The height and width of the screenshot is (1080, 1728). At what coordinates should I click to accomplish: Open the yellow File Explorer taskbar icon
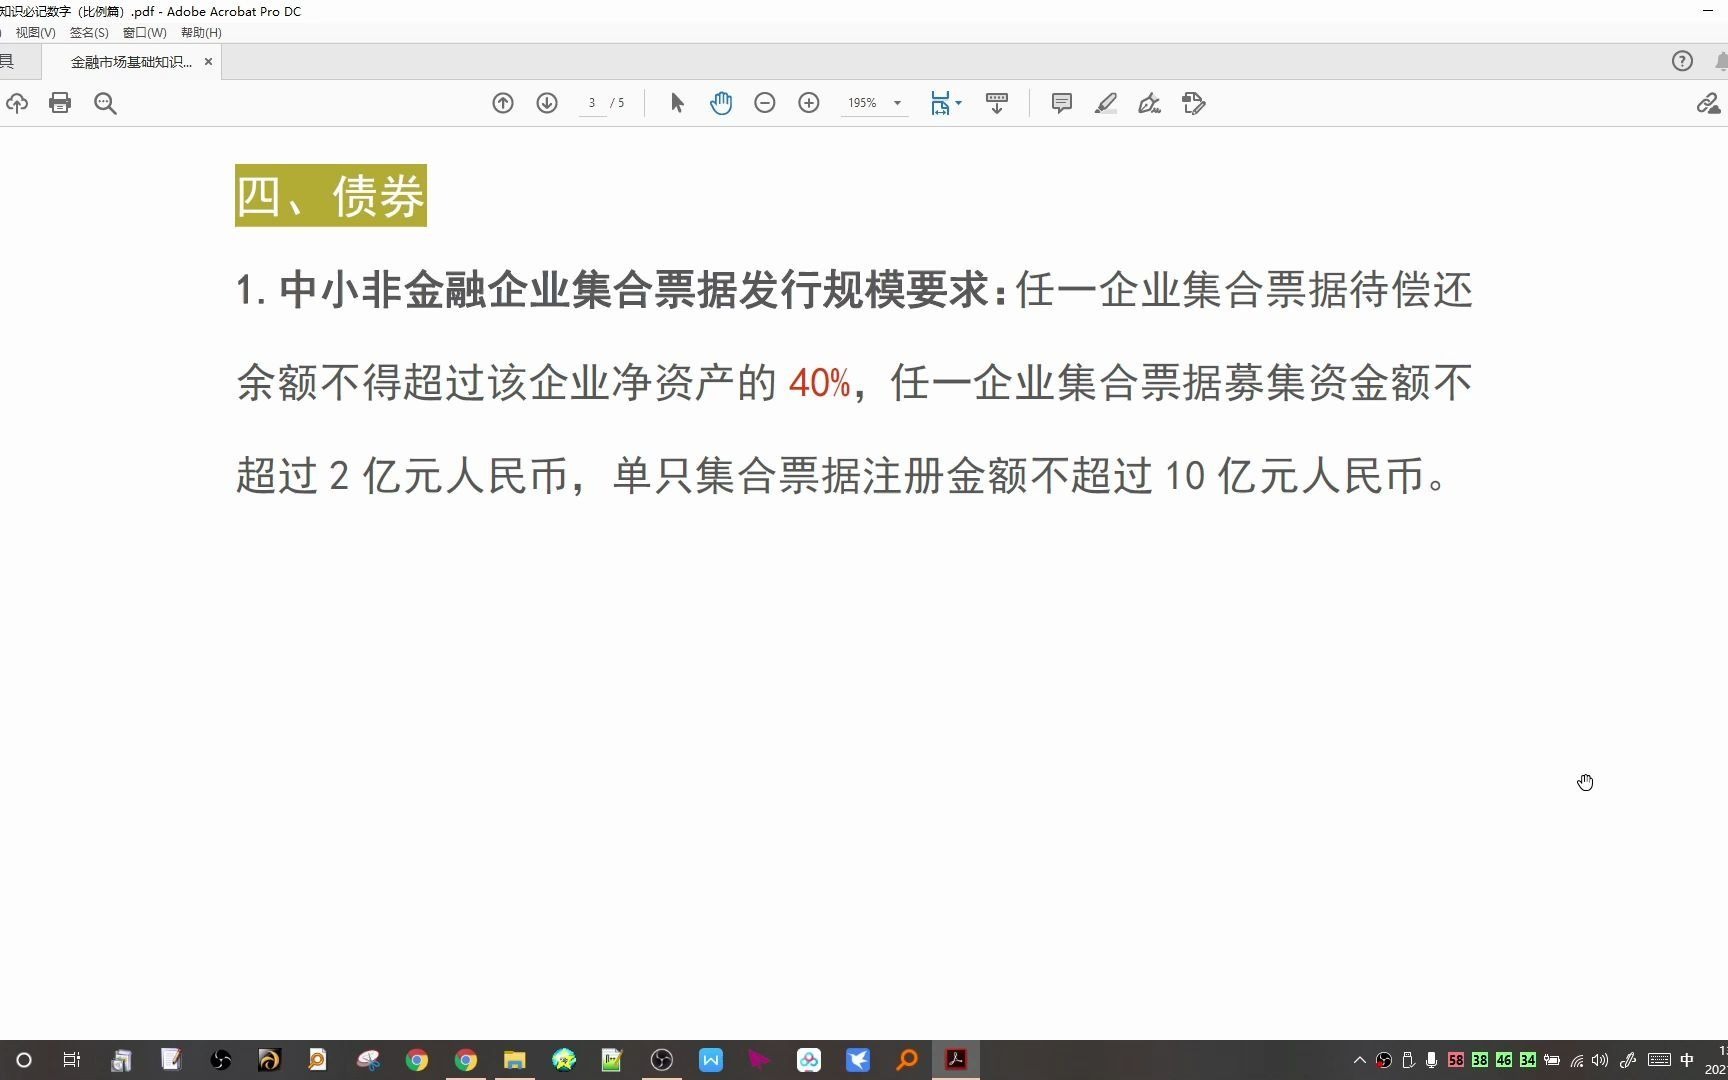pos(514,1060)
